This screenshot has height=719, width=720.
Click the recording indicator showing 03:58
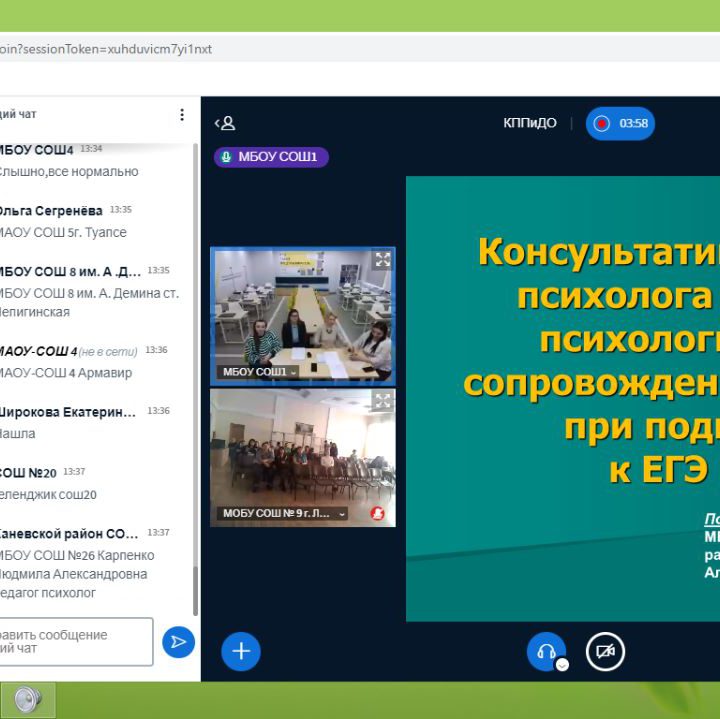coord(620,124)
